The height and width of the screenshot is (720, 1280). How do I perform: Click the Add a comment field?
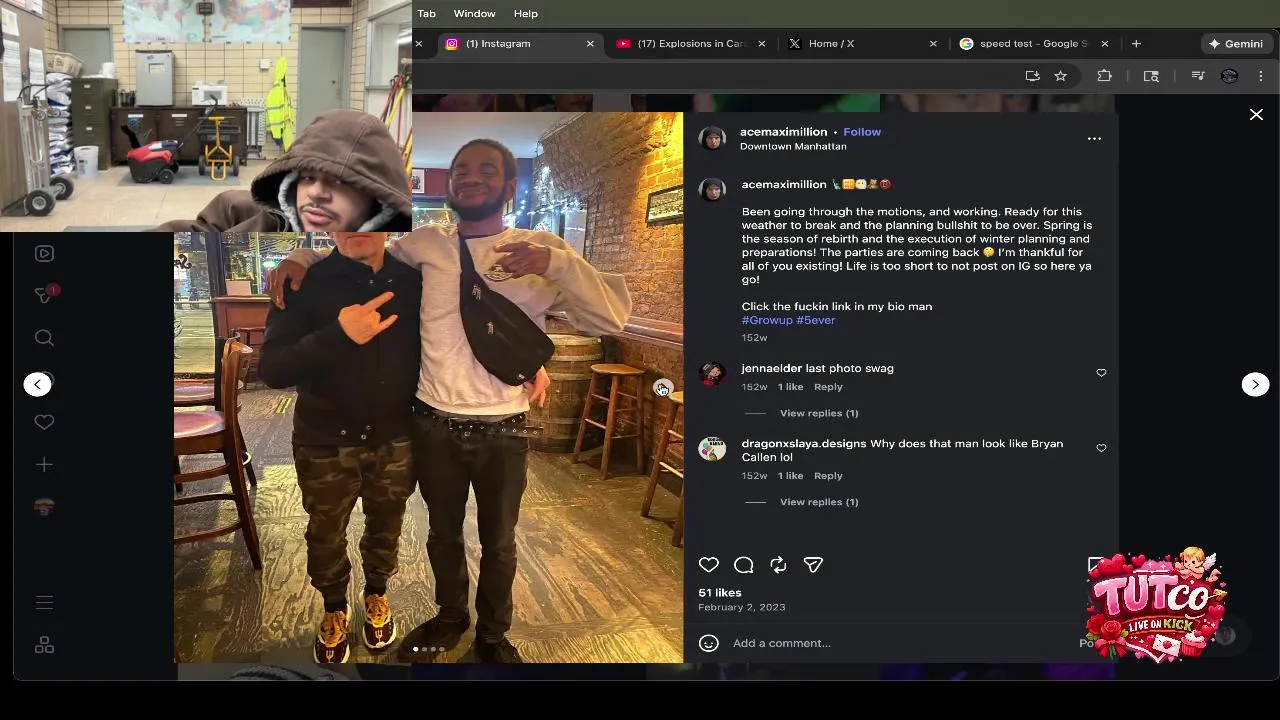(x=900, y=643)
